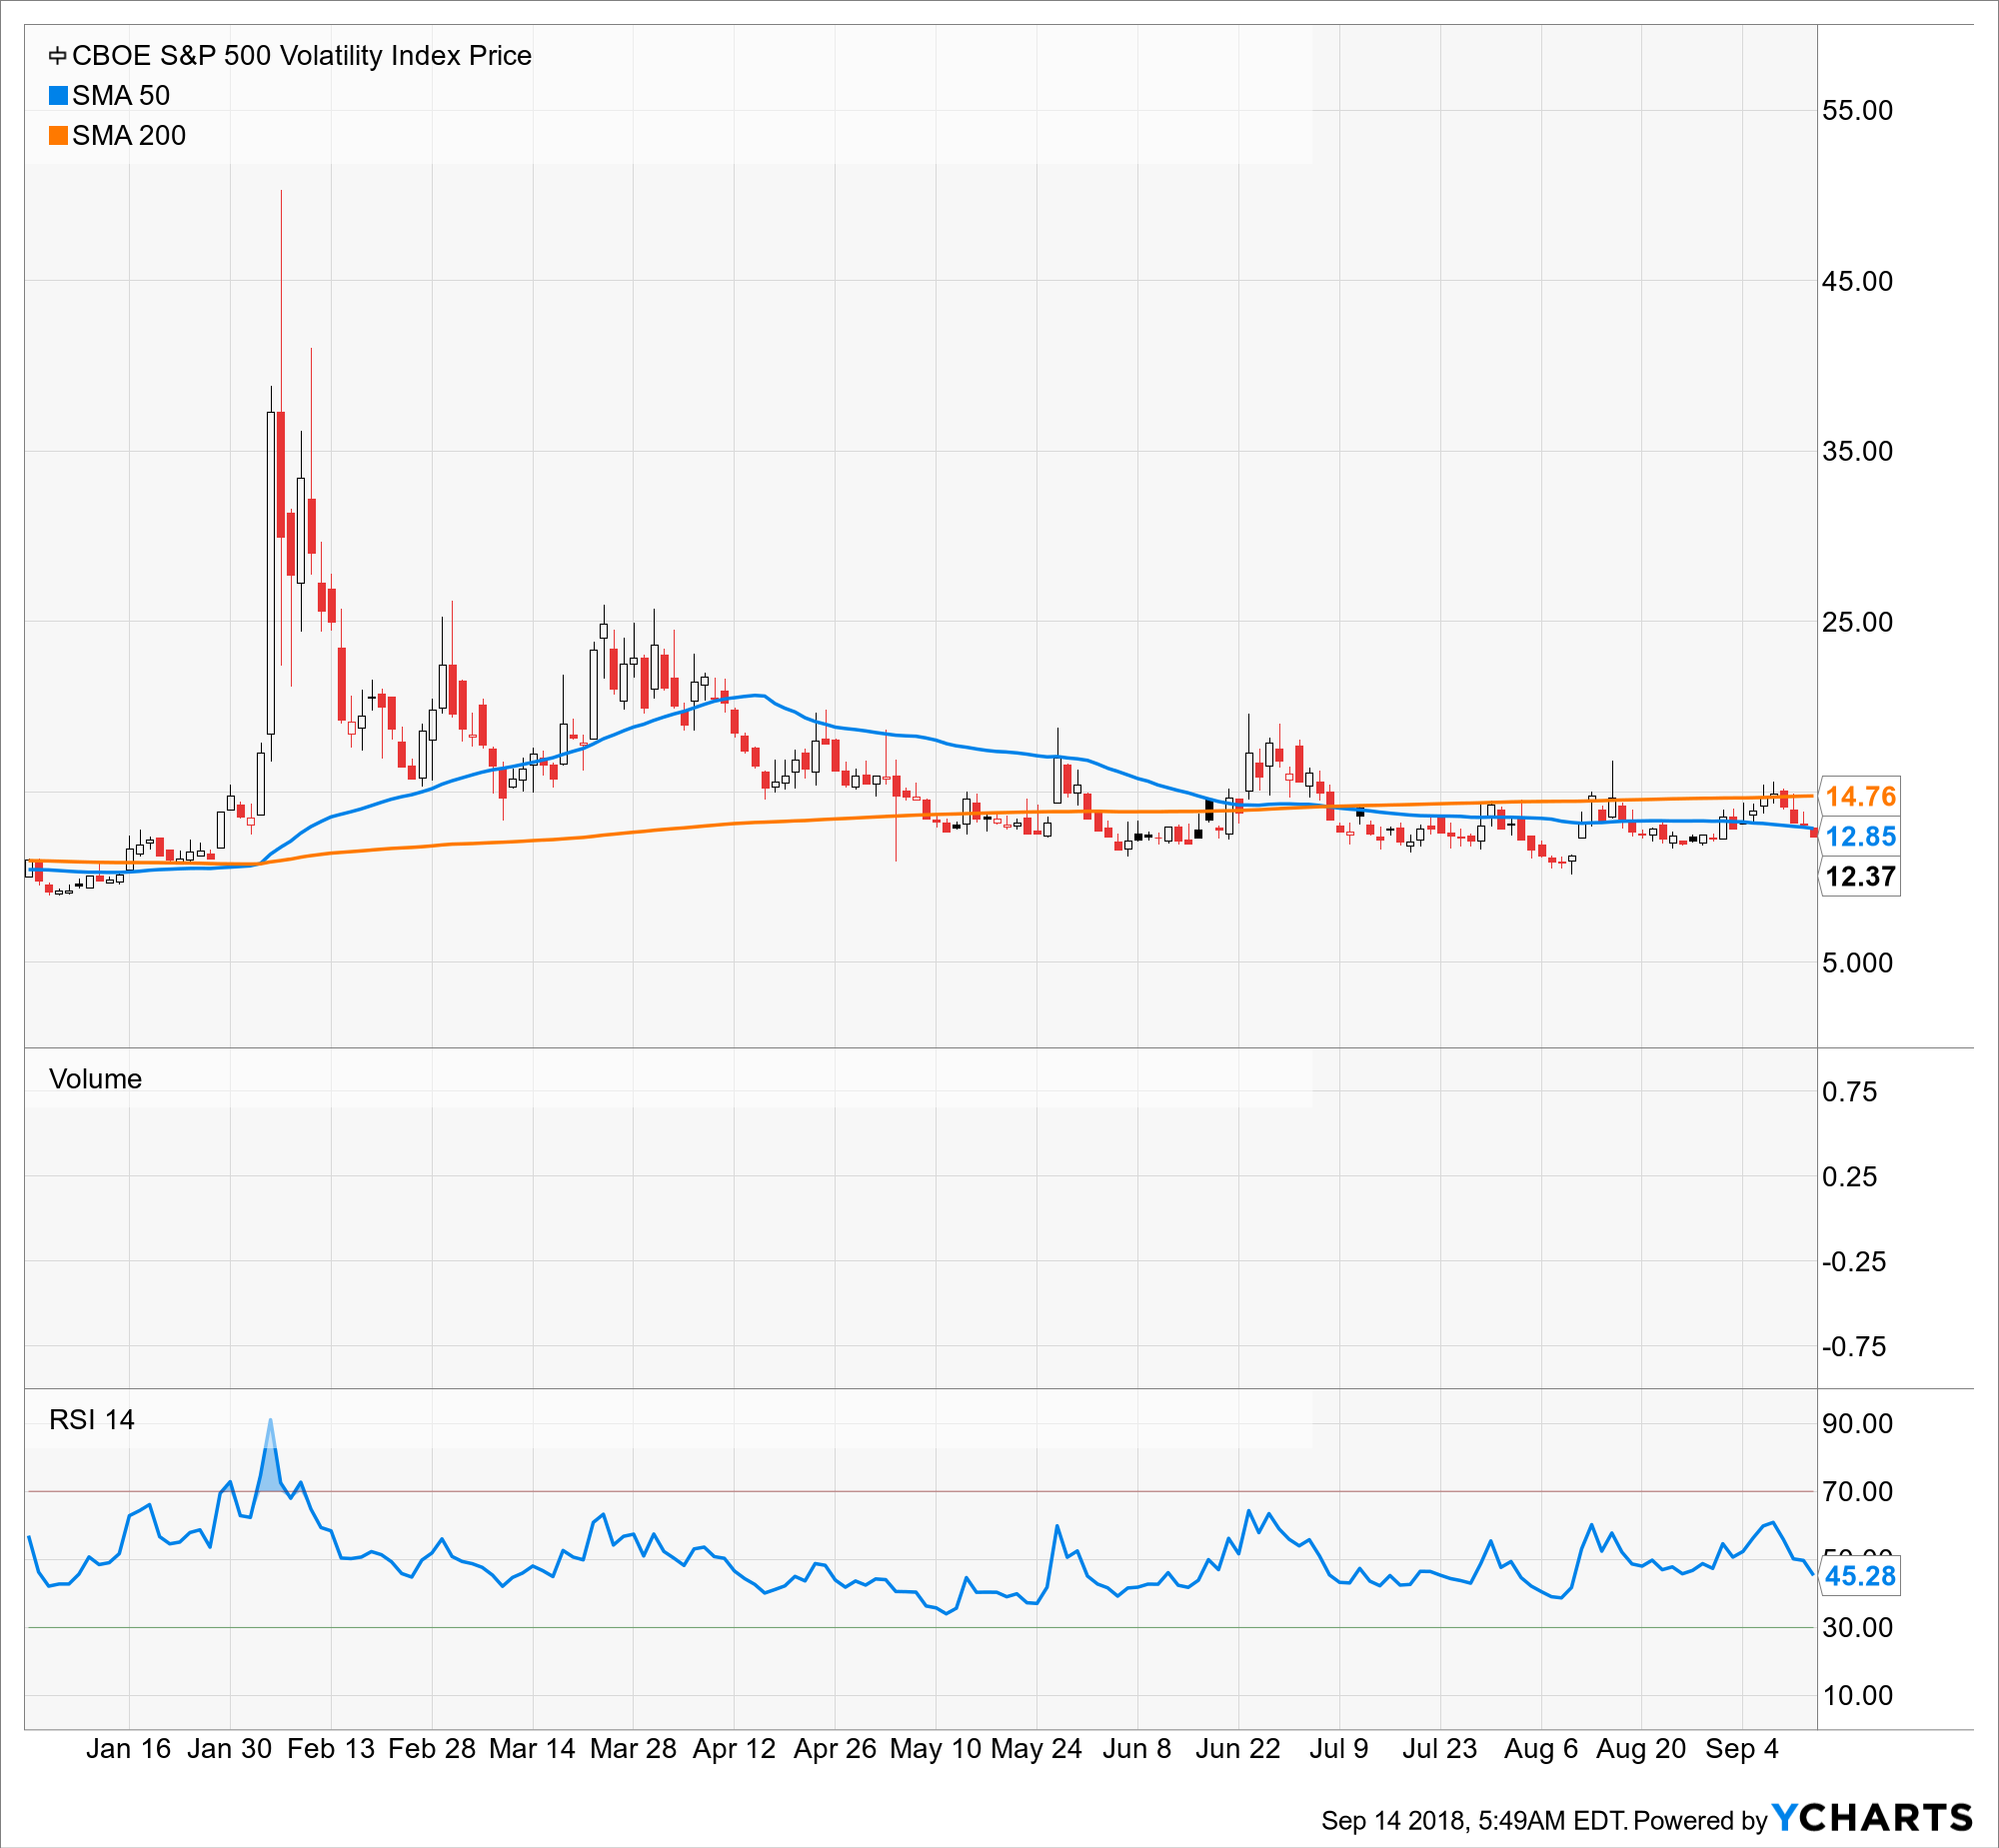Click the 35.00 price axis label
1999x1848 pixels.
(1857, 451)
